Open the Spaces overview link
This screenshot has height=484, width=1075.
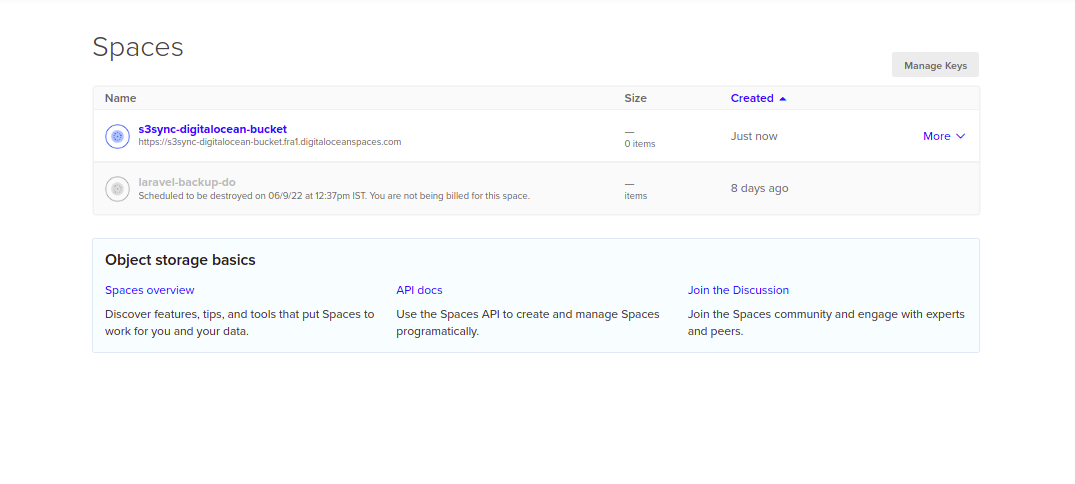[149, 290]
